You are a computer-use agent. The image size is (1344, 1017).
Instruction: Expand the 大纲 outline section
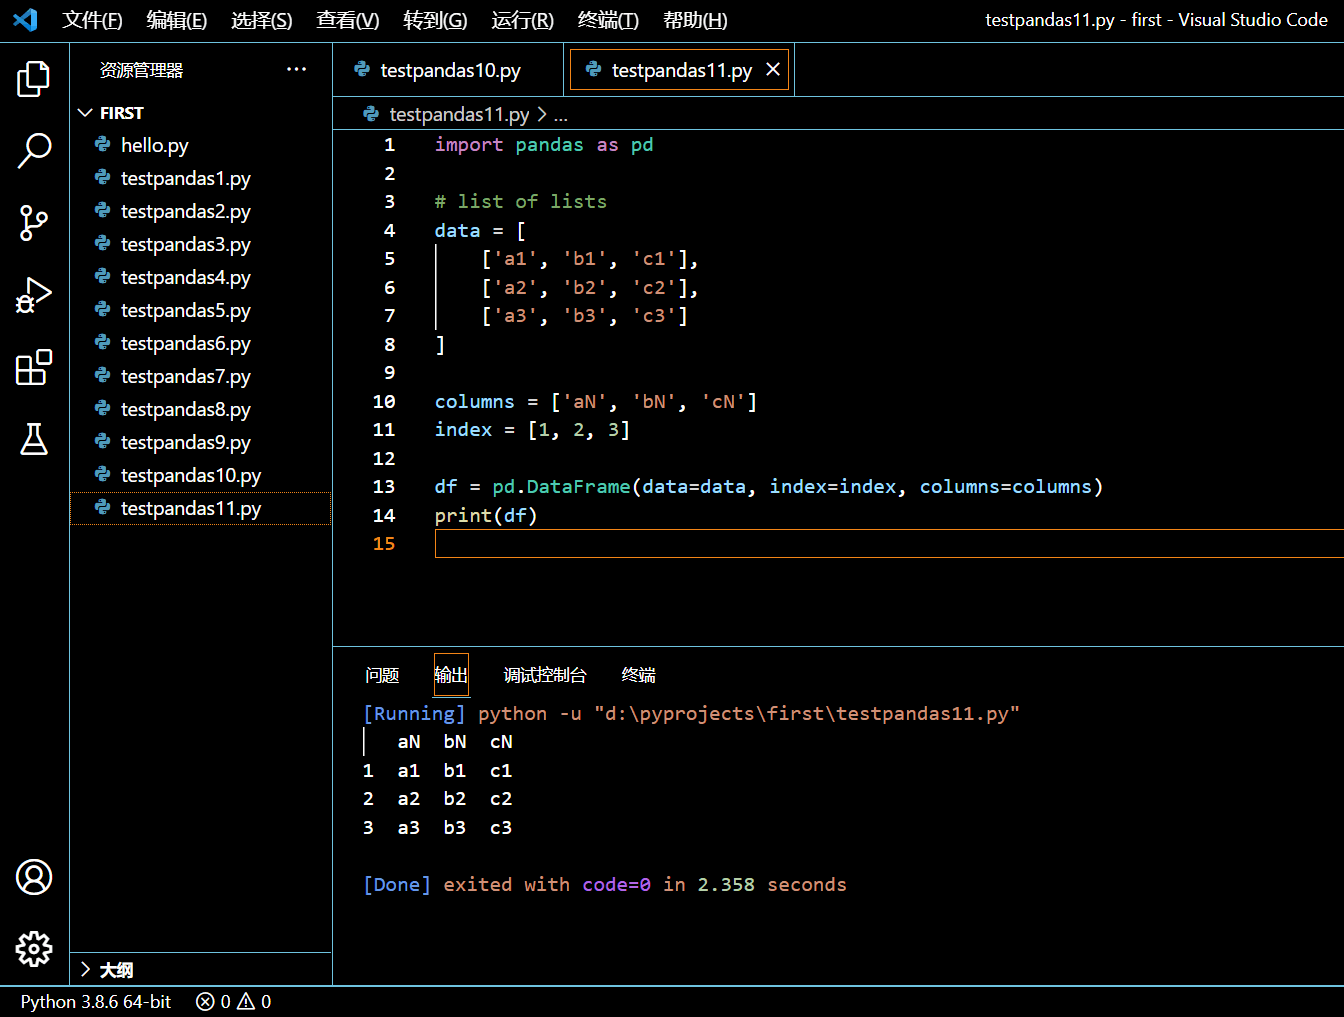tap(85, 969)
